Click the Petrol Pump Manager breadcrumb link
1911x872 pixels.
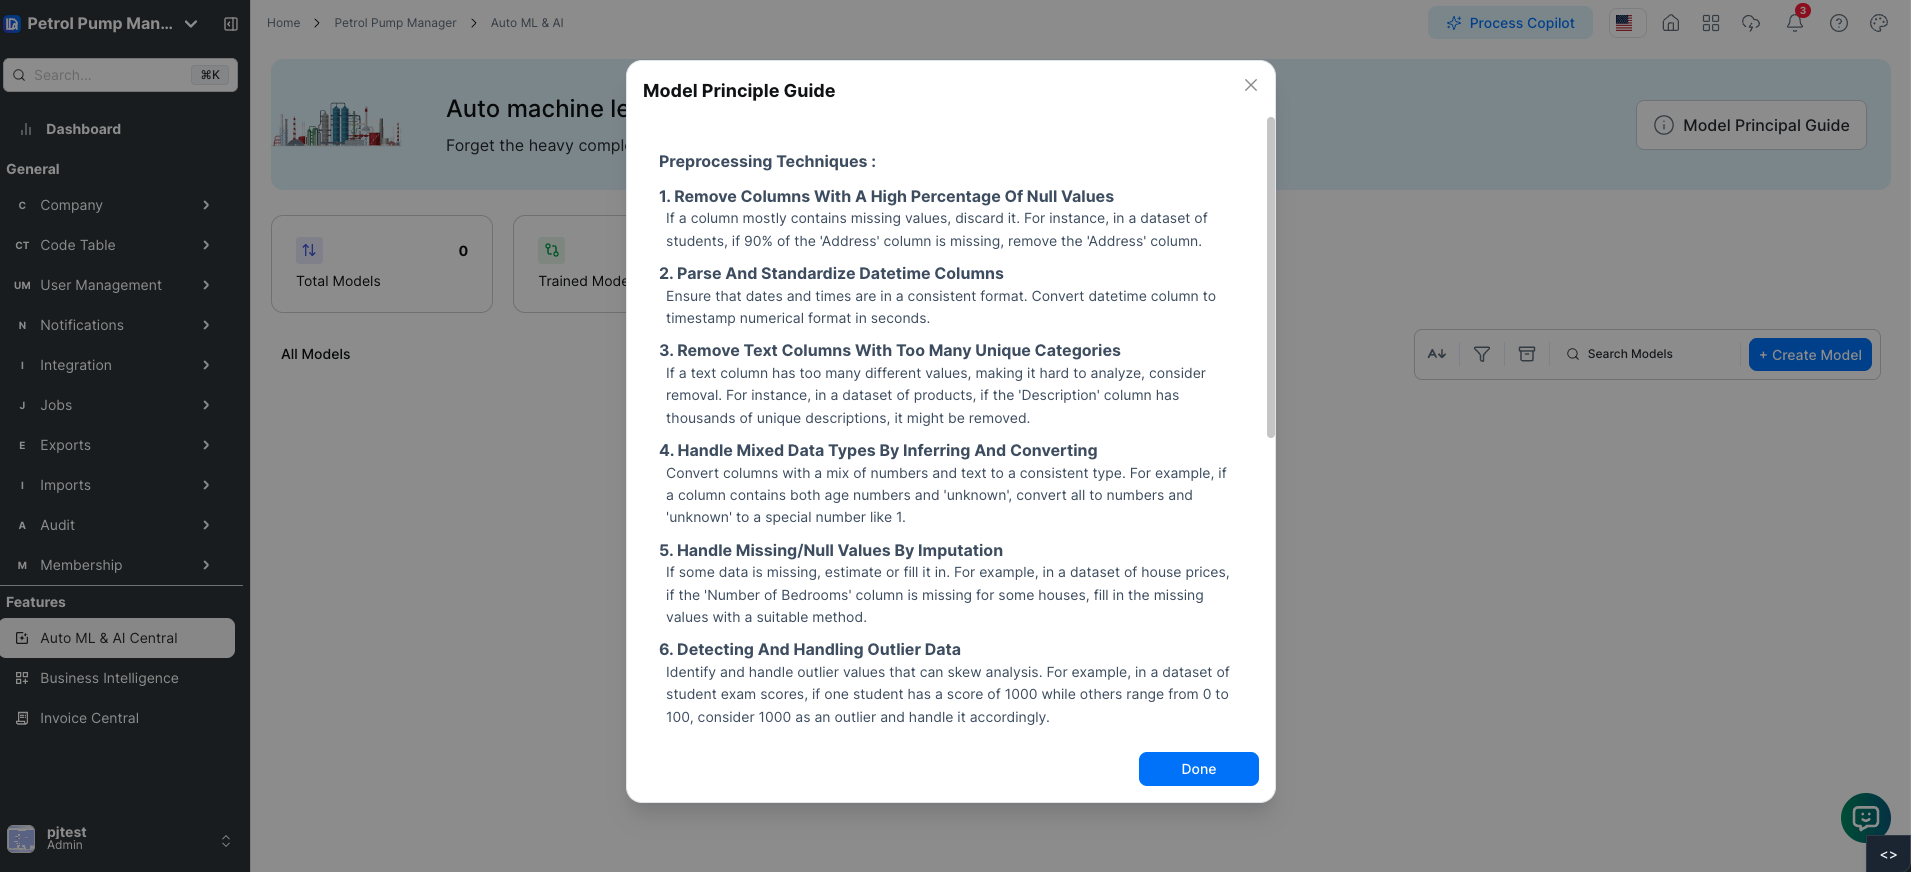click(x=395, y=22)
